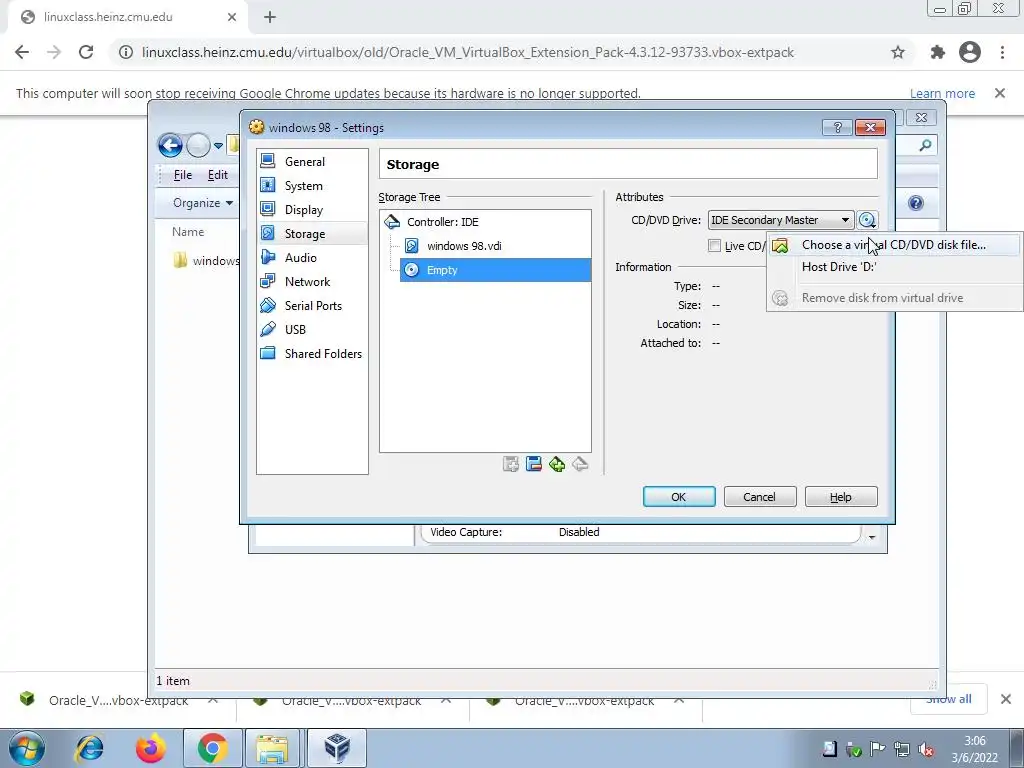Open a new Chrome tab
This screenshot has width=1024, height=768.
point(270,18)
